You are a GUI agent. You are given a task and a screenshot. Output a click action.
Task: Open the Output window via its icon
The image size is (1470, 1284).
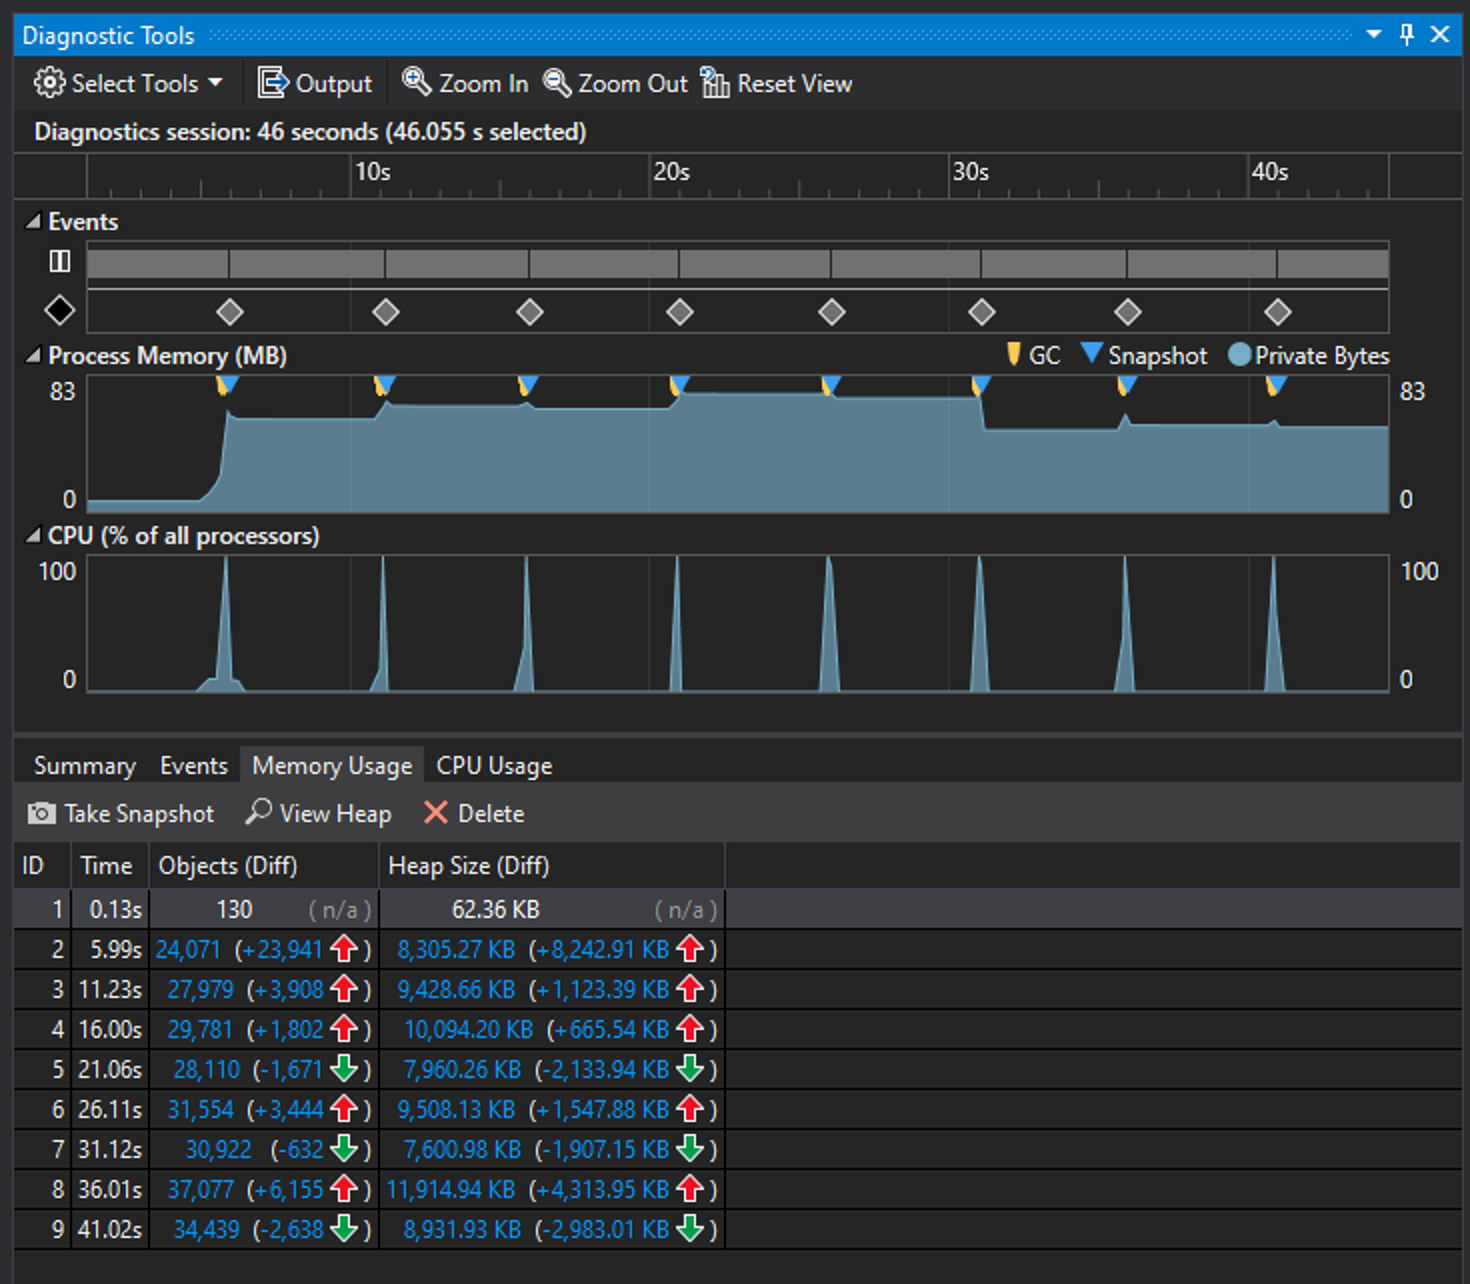coord(271,83)
